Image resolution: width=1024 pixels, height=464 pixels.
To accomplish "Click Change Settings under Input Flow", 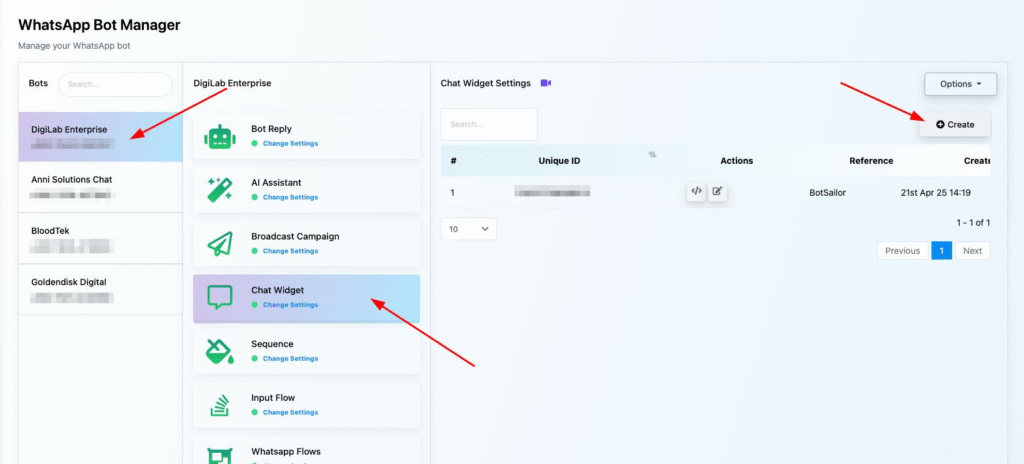I will tap(290, 412).
